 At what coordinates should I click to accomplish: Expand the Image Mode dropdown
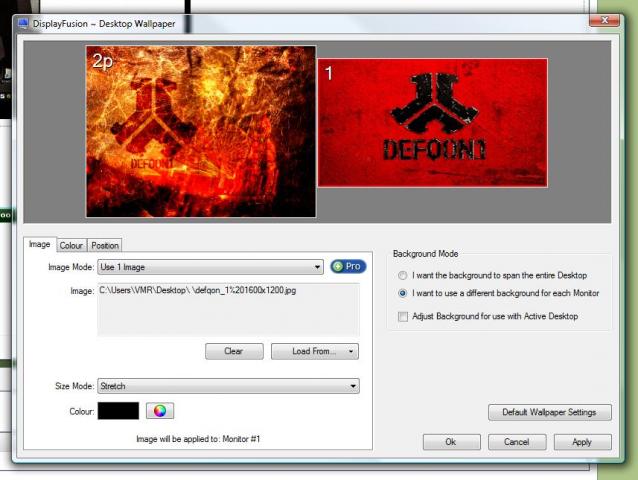(x=210, y=267)
